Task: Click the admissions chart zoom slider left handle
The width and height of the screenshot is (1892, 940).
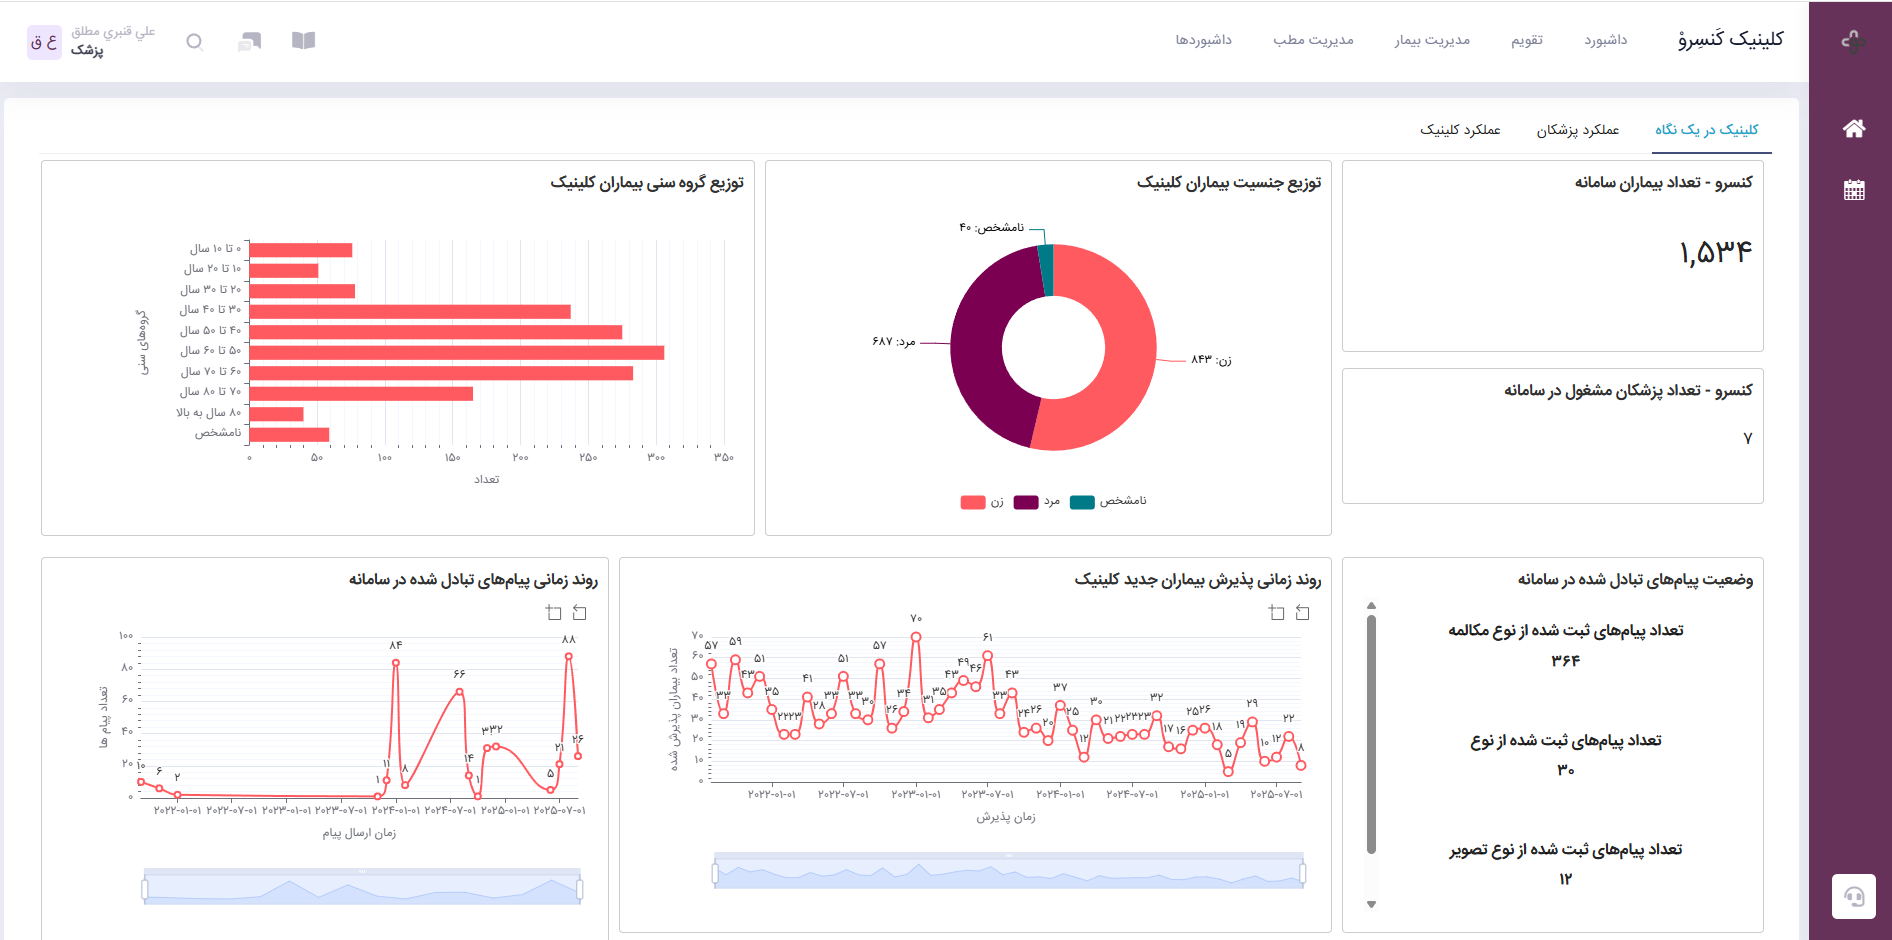Action: (x=715, y=873)
